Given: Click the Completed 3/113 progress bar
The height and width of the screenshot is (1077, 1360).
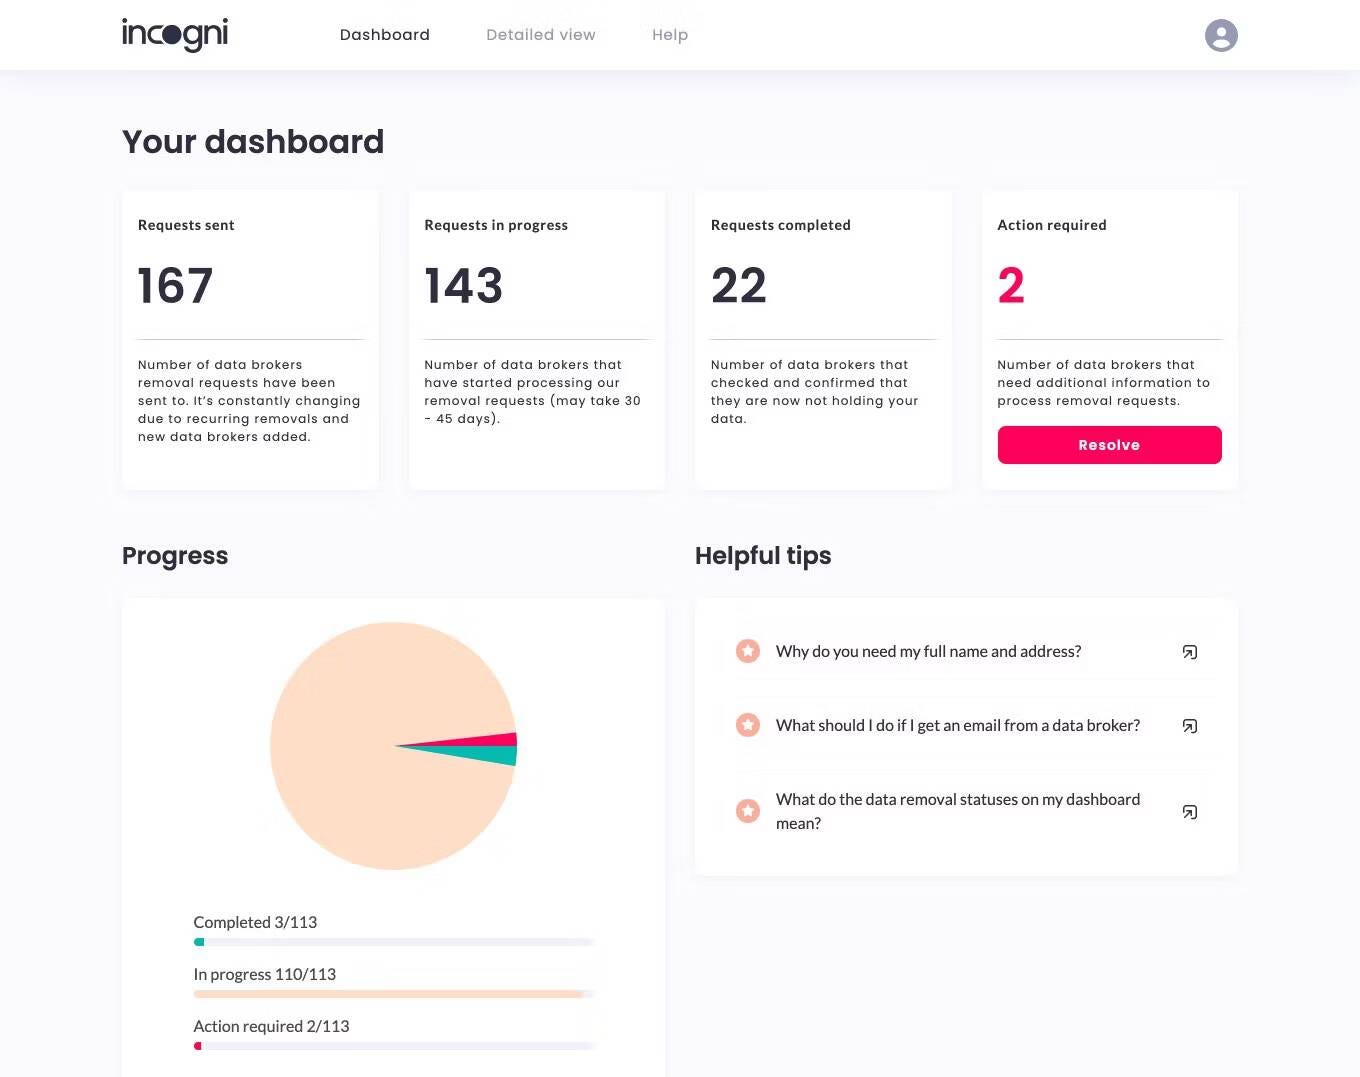Looking at the screenshot, I should point(394,942).
